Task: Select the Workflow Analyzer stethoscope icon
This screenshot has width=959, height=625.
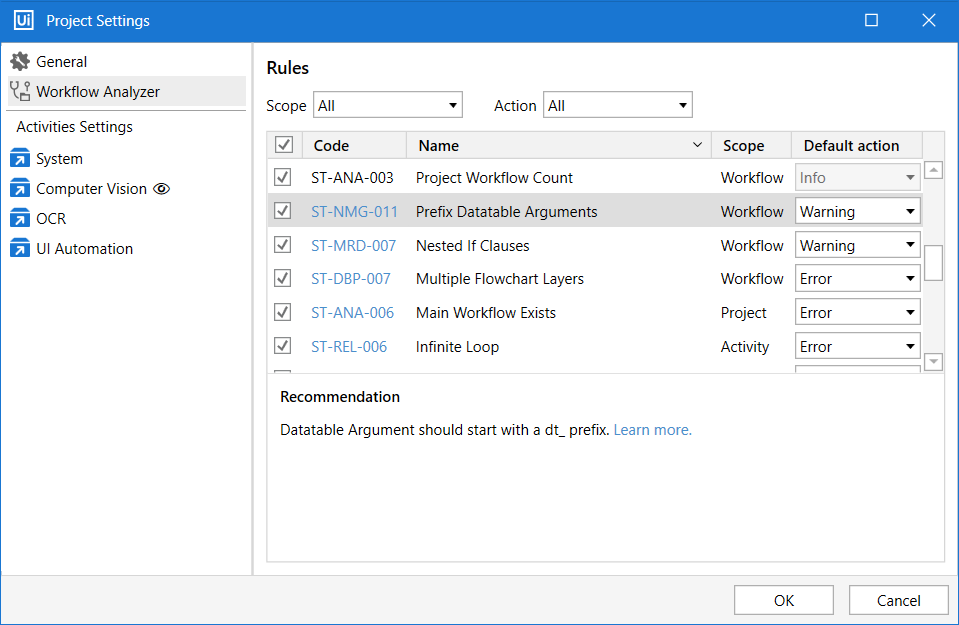Action: [20, 92]
